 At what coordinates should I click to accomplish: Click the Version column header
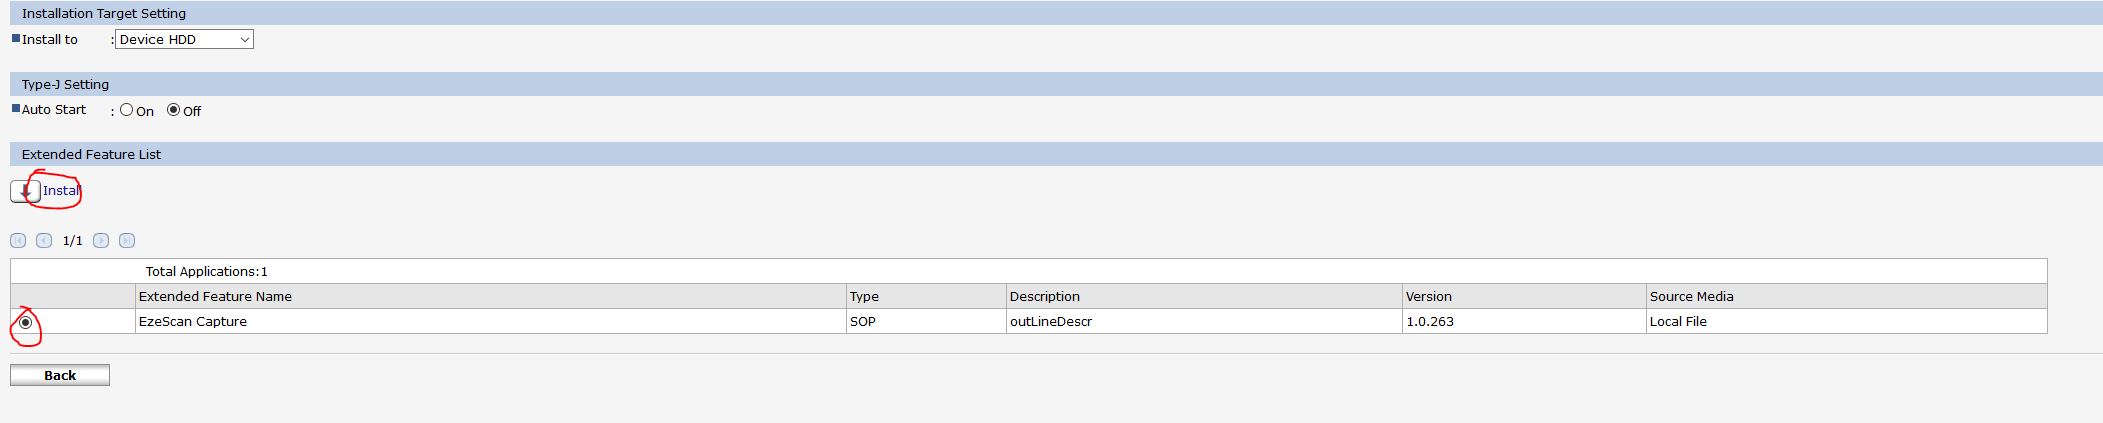(x=1428, y=297)
